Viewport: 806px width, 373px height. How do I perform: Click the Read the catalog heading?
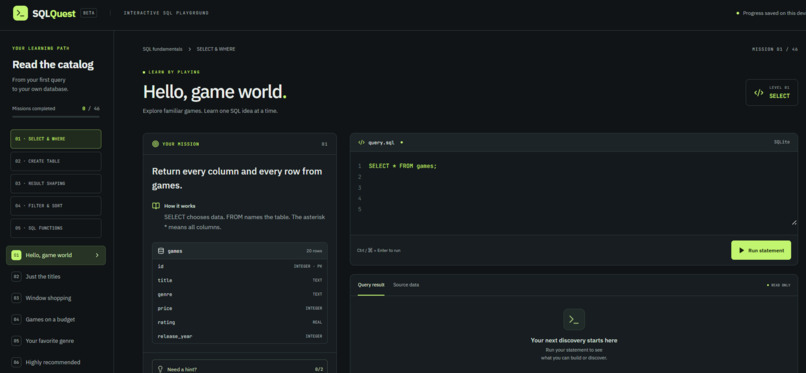[x=53, y=65]
